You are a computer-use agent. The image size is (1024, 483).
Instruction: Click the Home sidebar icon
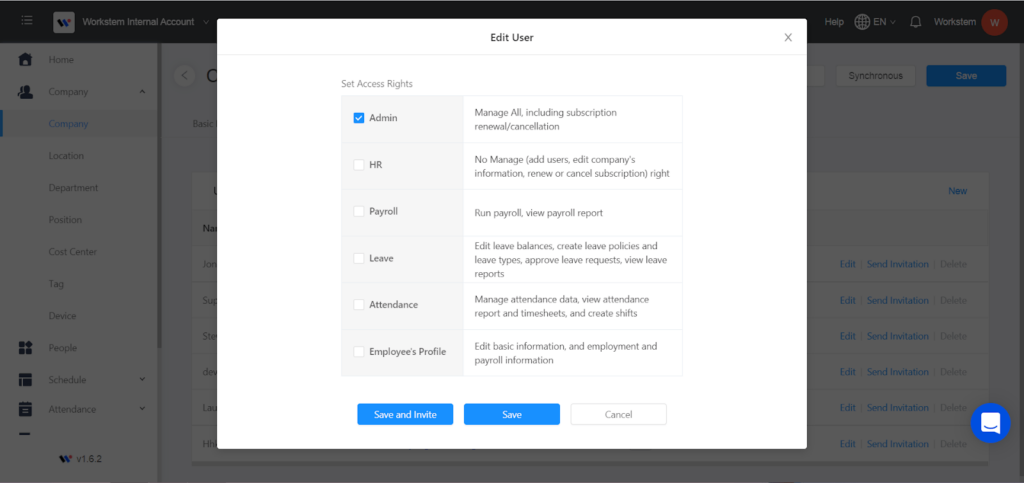tap(26, 60)
